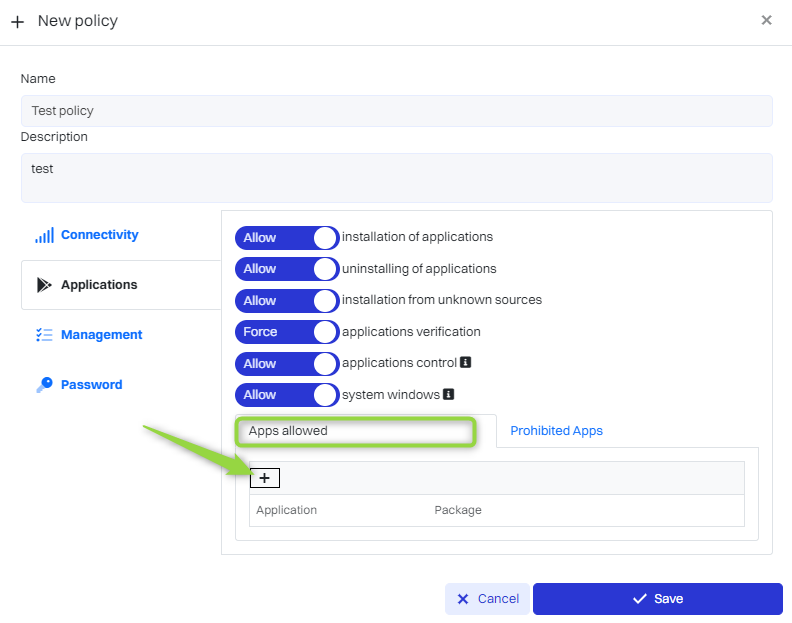
Task: Cancel the new policy
Action: (x=487, y=599)
